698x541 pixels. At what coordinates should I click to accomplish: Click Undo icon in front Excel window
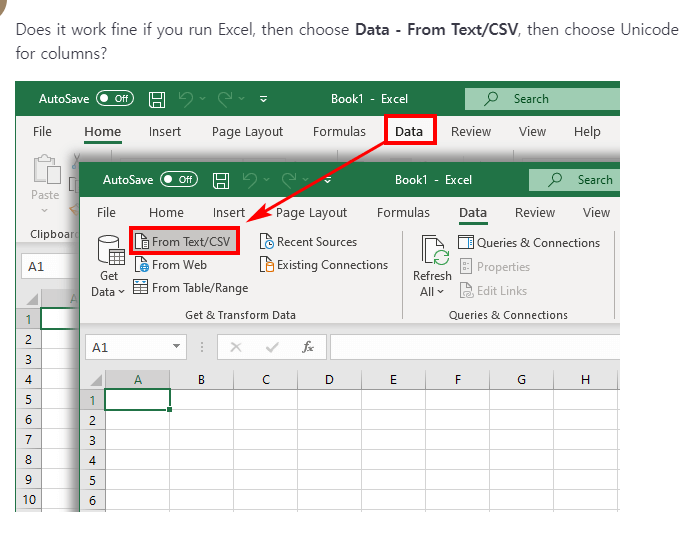[x=250, y=180]
